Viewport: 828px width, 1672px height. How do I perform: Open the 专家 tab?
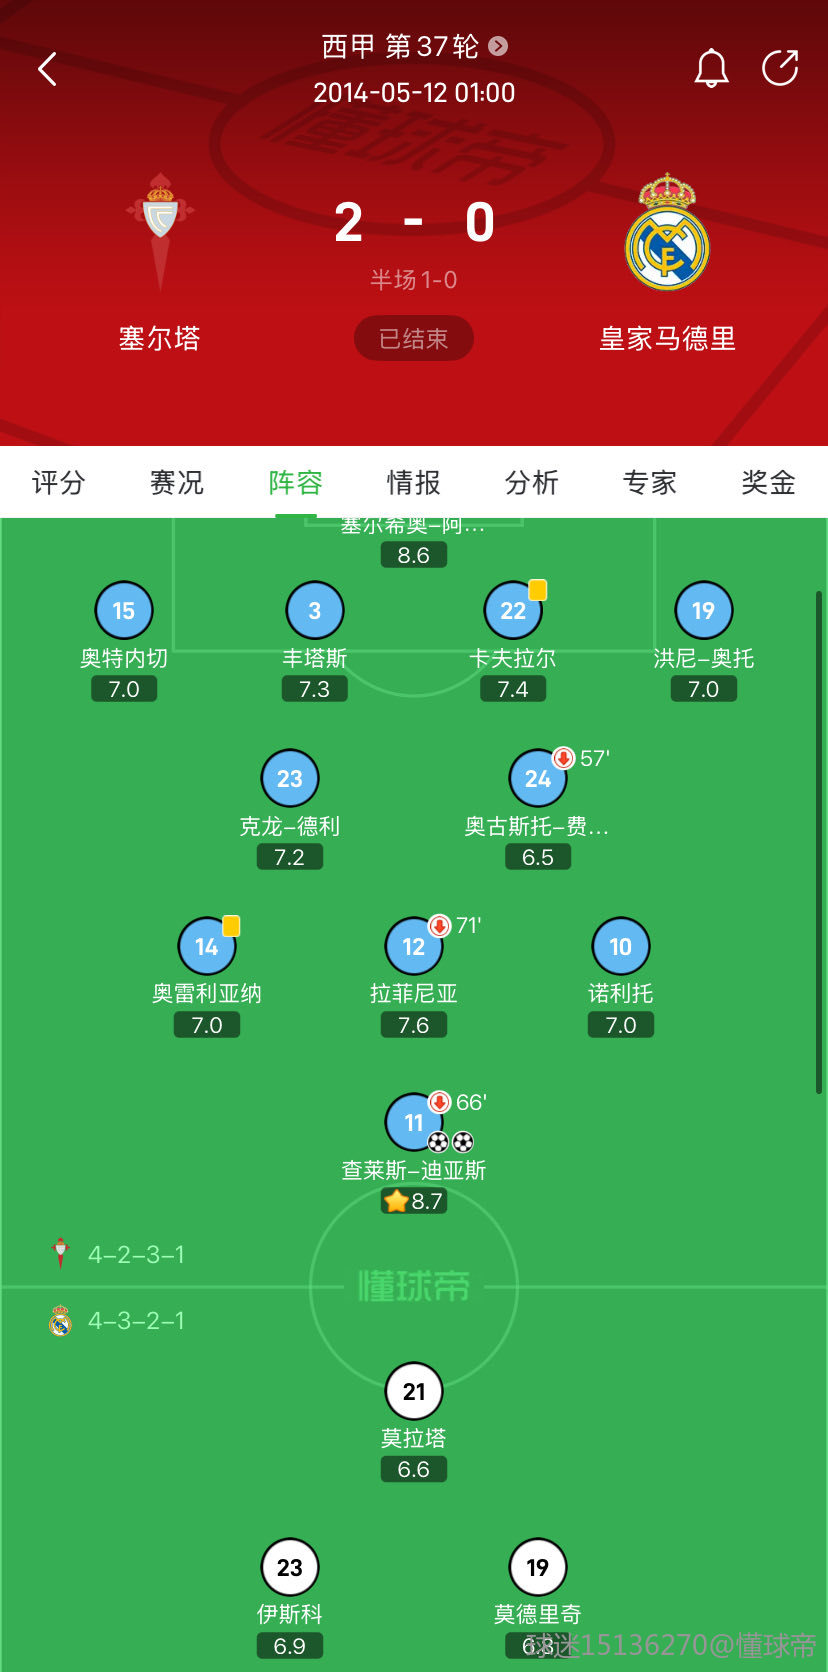650,483
